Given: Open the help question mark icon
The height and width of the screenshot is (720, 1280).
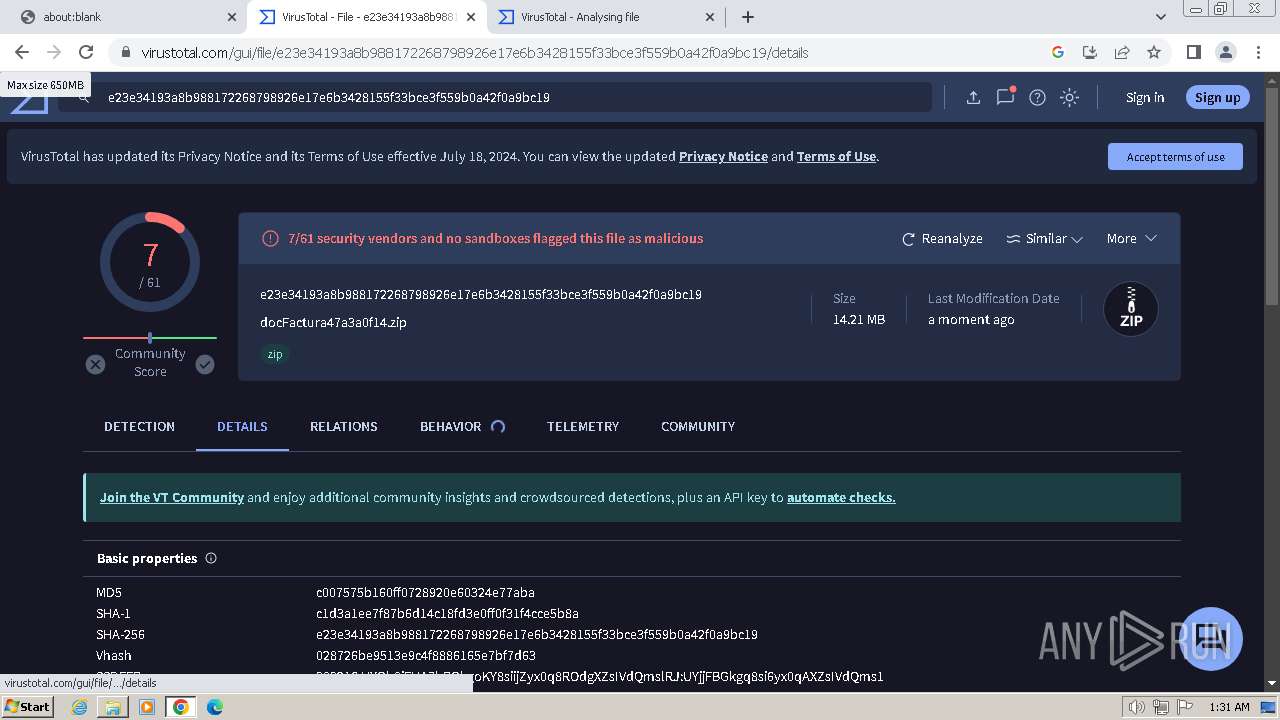Looking at the screenshot, I should 1037,97.
